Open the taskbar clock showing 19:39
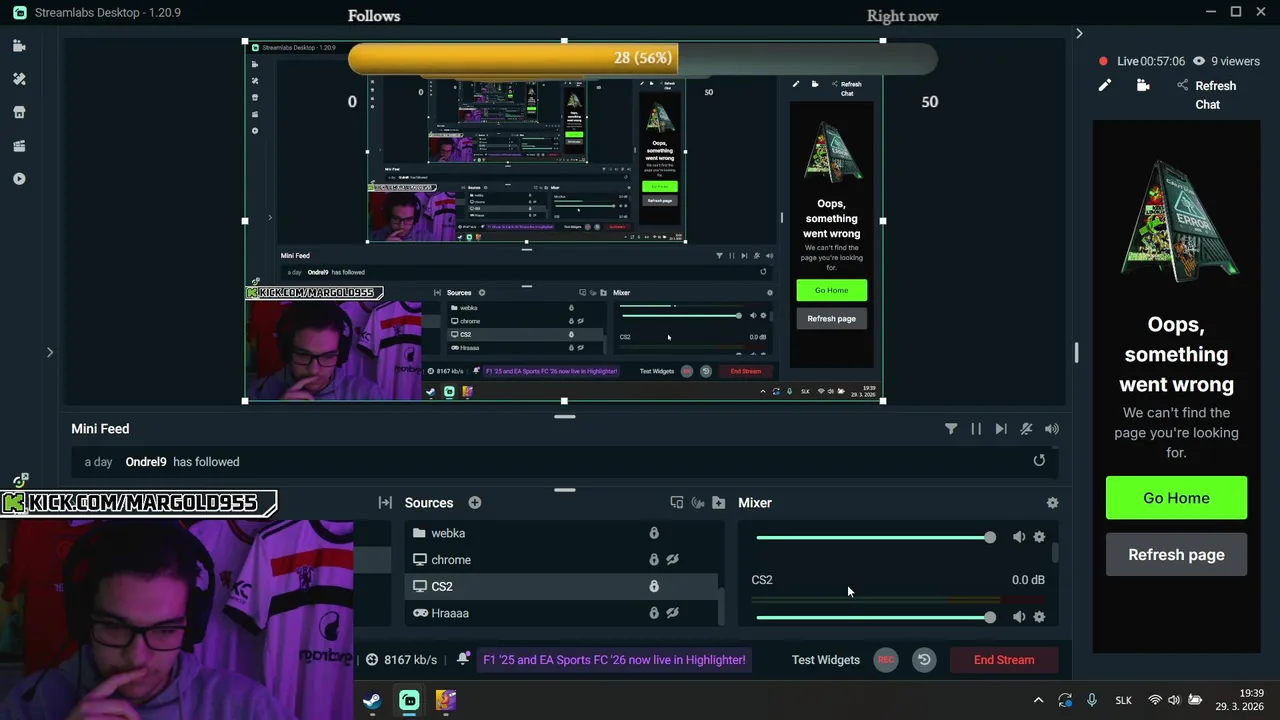The width and height of the screenshot is (1280, 720). tap(1240, 700)
